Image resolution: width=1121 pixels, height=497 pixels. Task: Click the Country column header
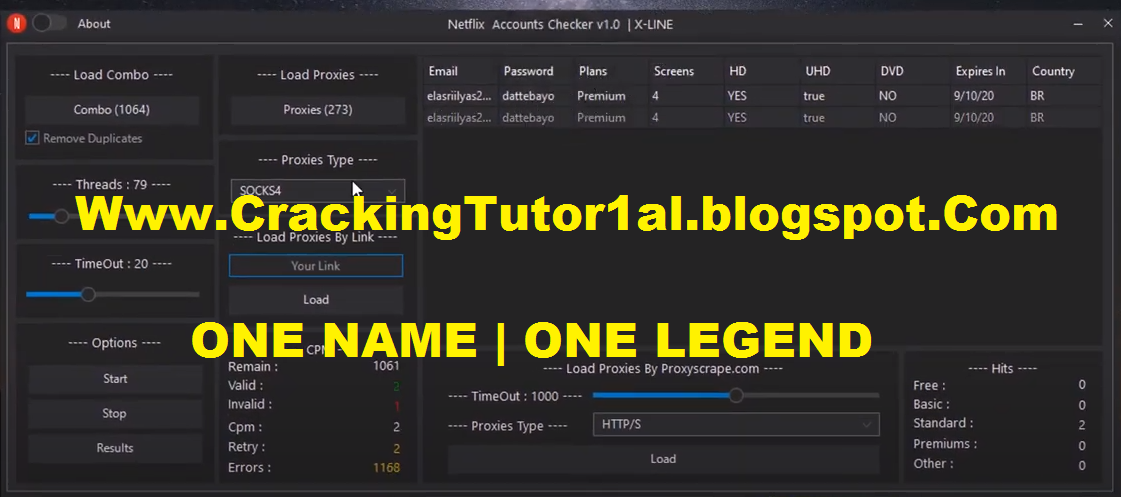click(x=1052, y=72)
